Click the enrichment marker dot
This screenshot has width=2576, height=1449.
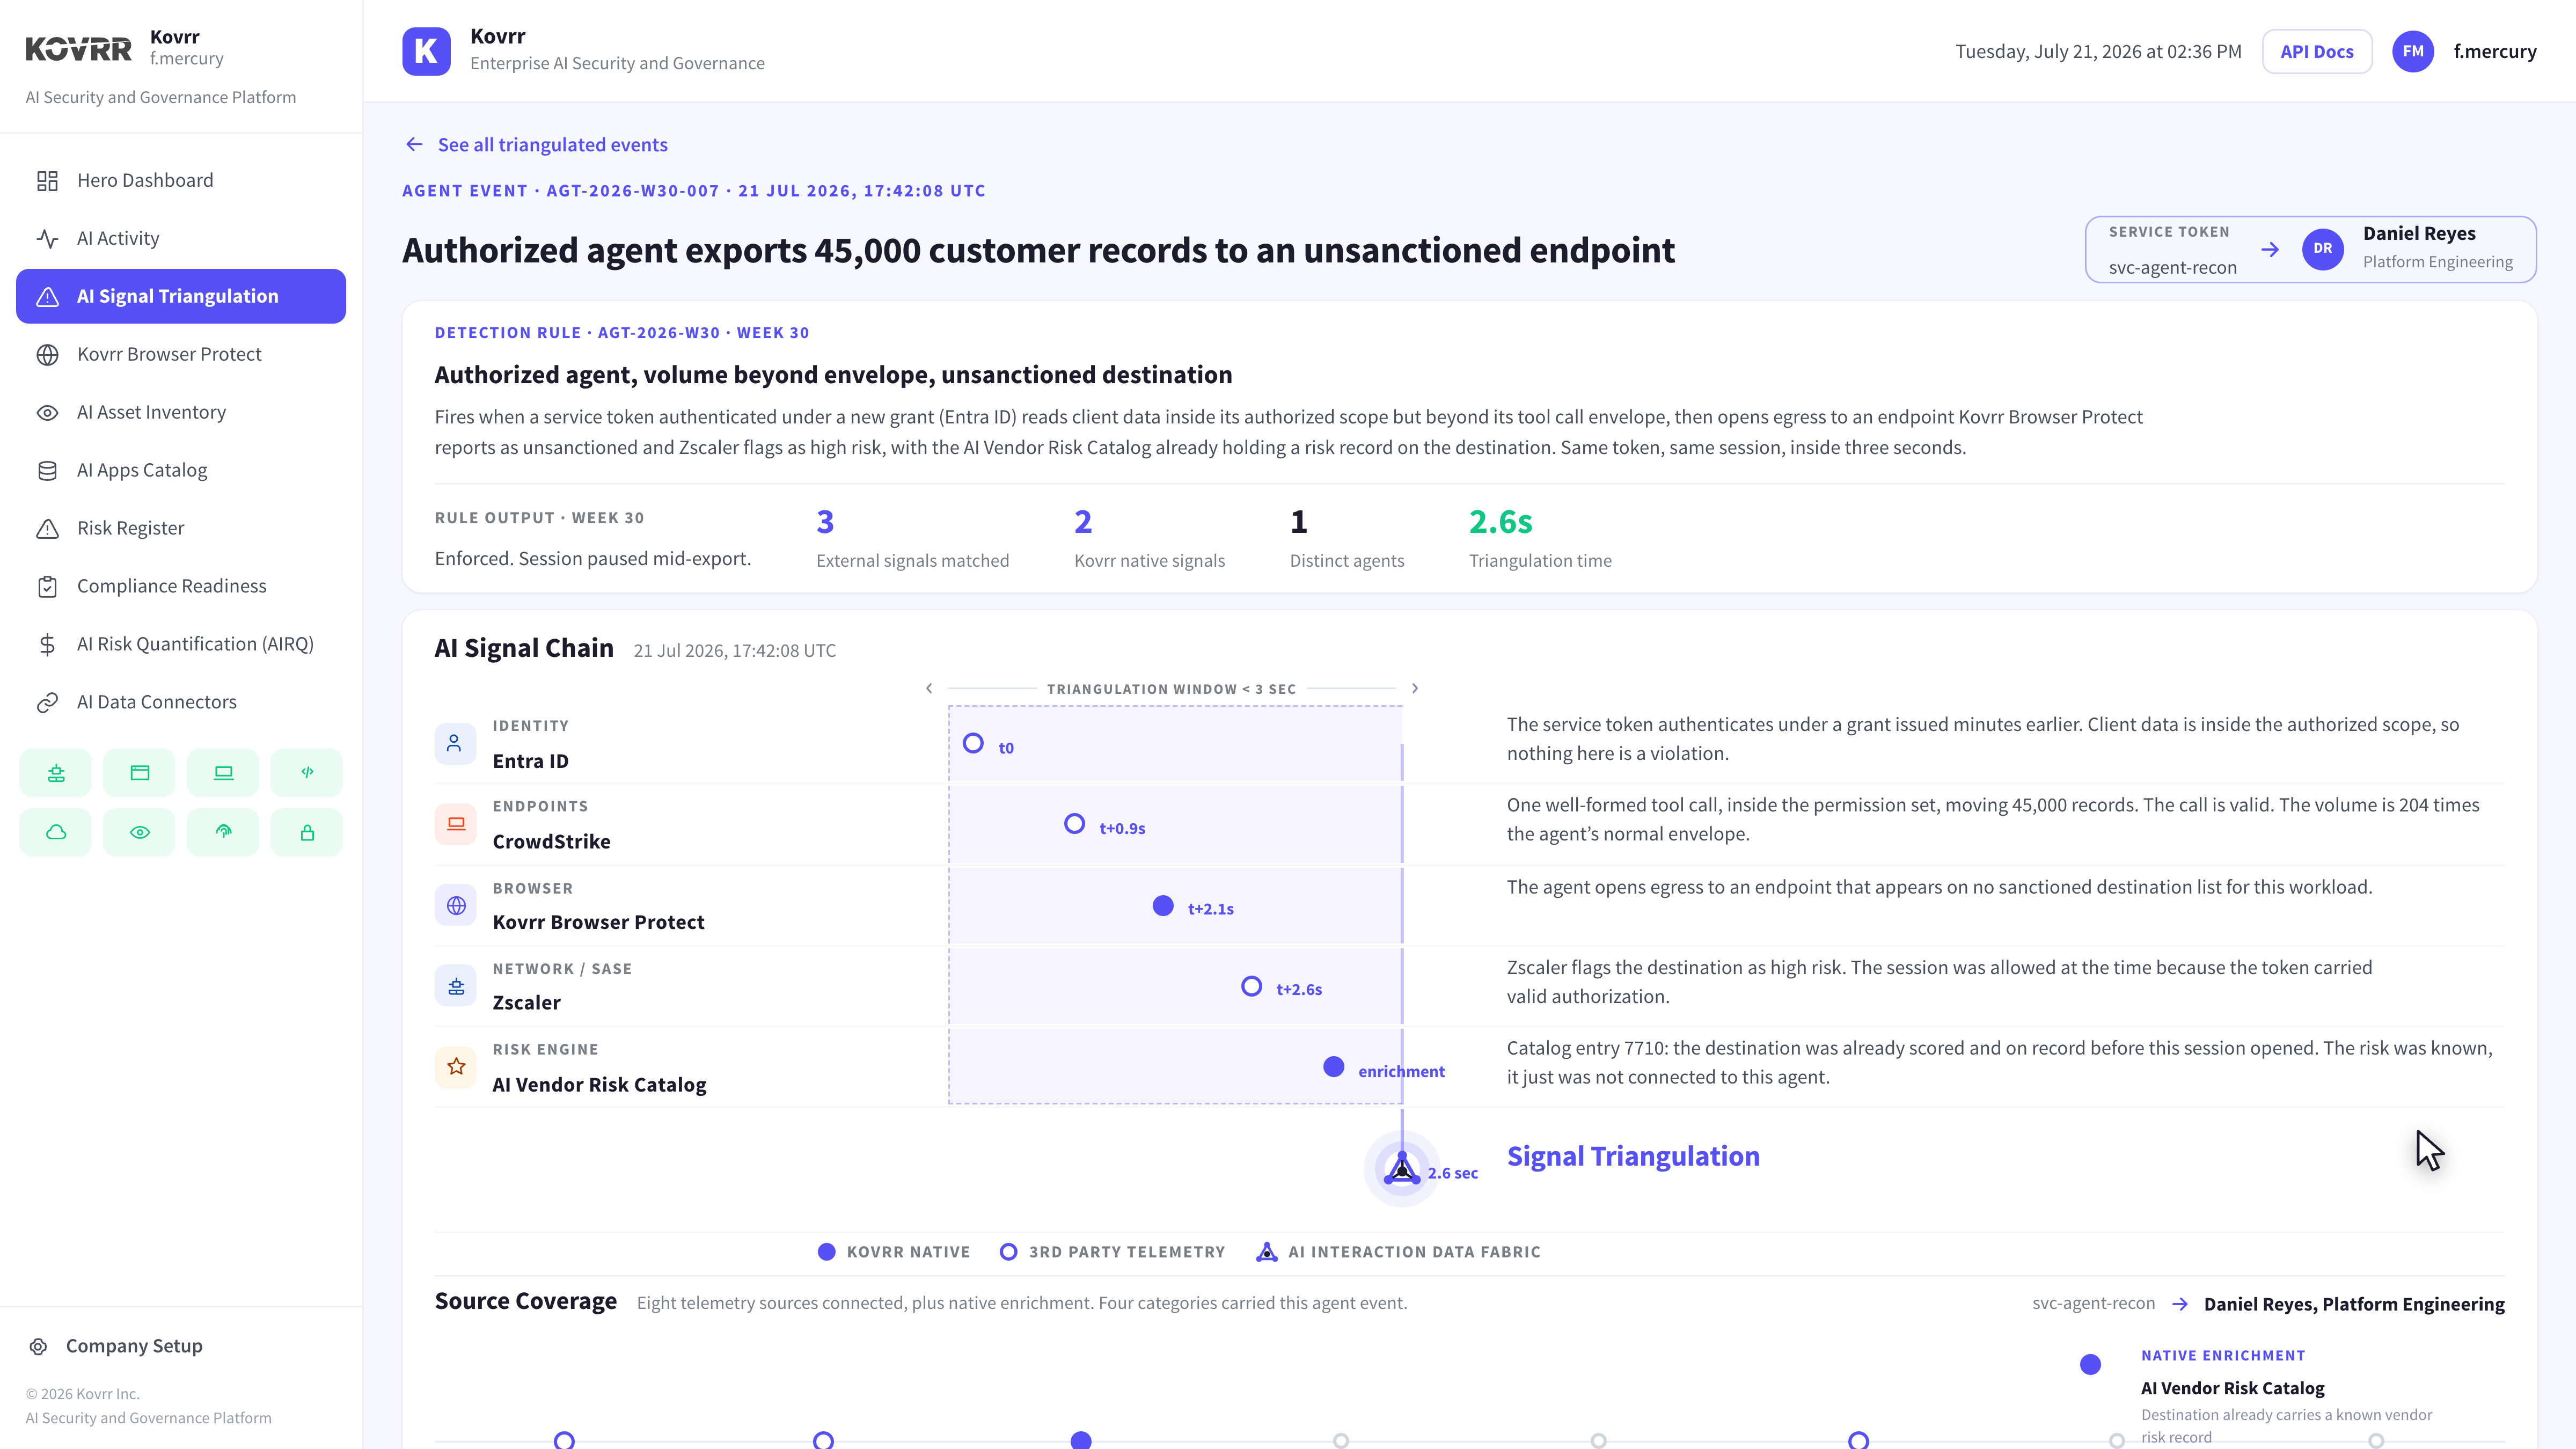click(x=1333, y=1067)
